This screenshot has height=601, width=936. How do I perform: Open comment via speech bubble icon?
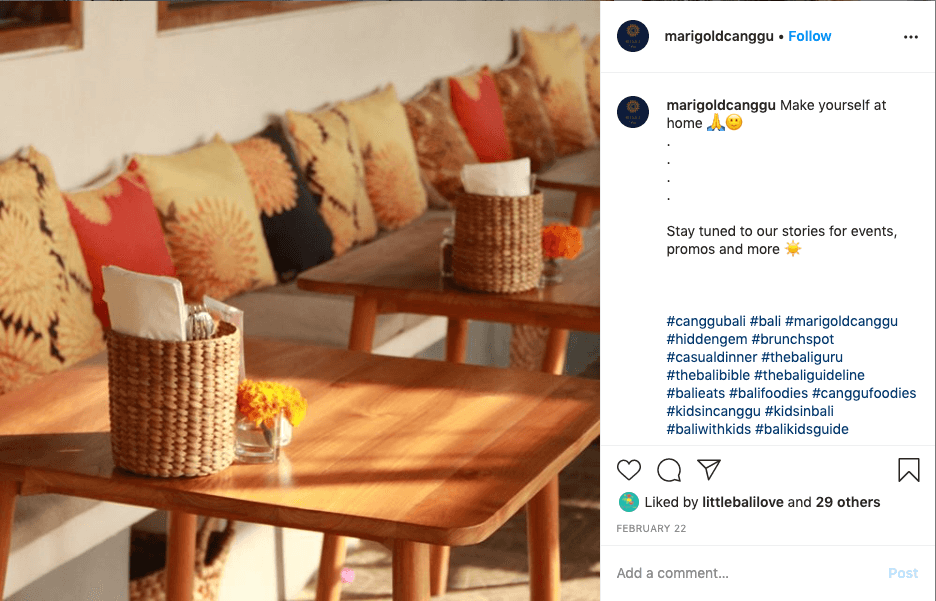pos(669,470)
